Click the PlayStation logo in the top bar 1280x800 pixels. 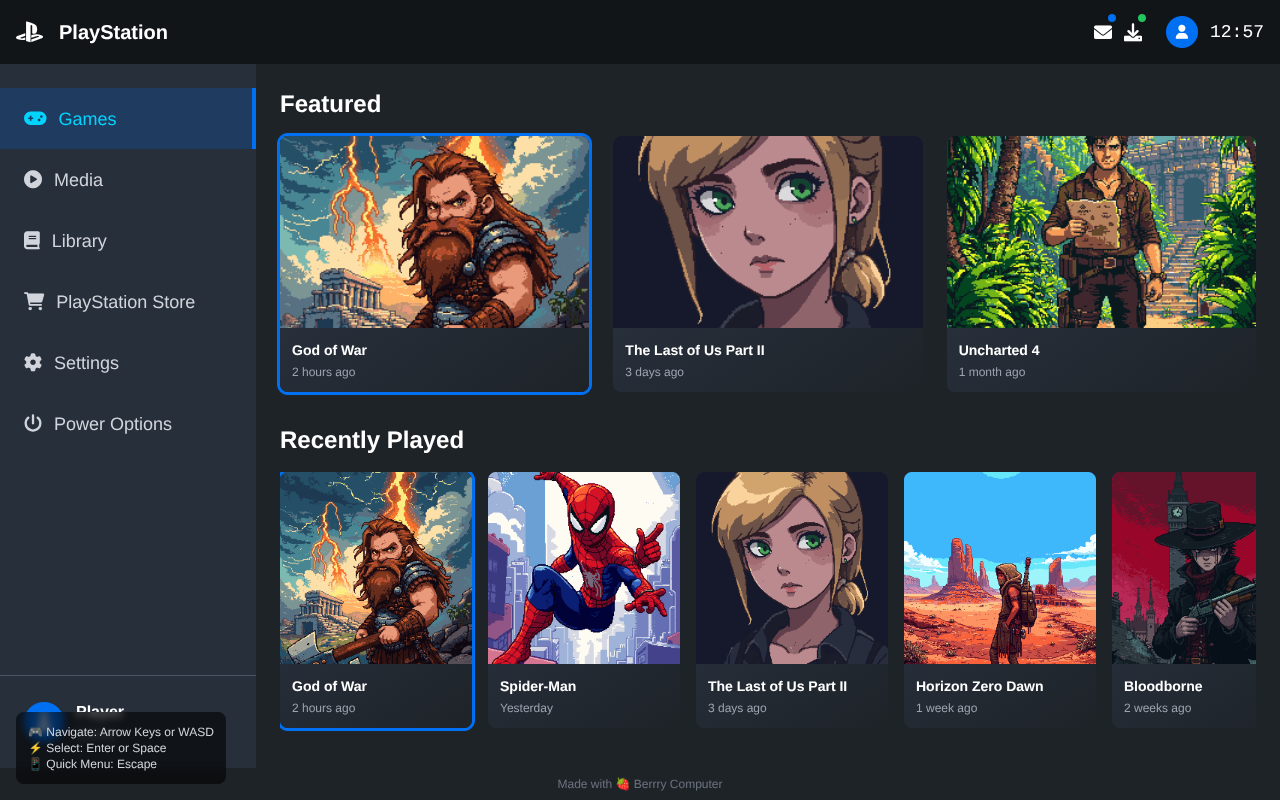pos(30,31)
